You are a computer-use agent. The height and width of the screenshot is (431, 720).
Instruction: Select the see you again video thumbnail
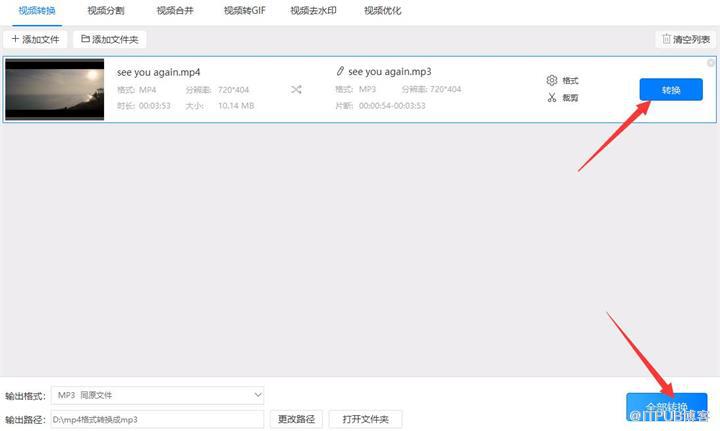[55, 90]
